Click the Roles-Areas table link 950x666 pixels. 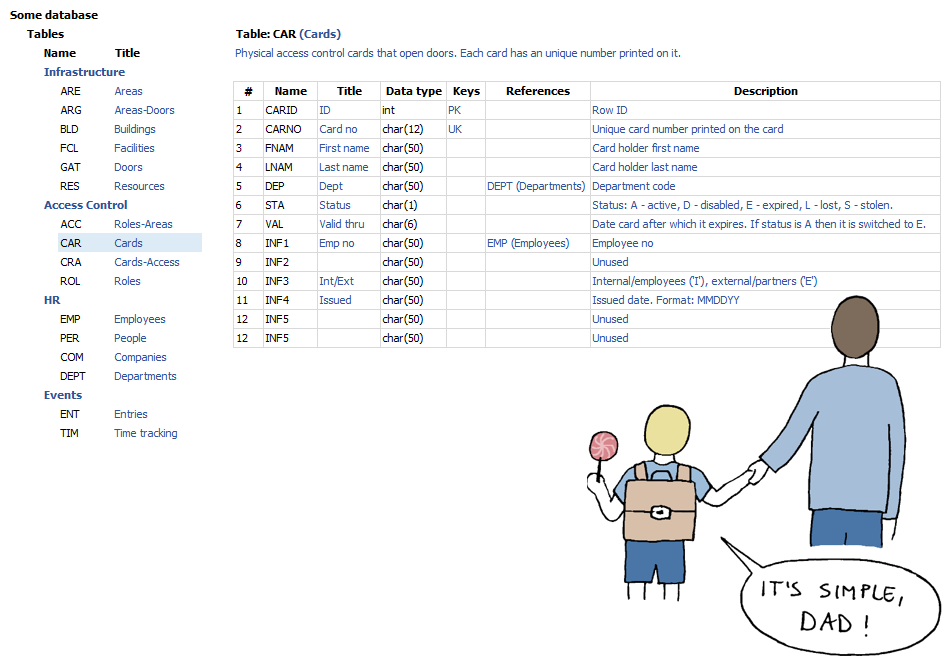coord(143,224)
